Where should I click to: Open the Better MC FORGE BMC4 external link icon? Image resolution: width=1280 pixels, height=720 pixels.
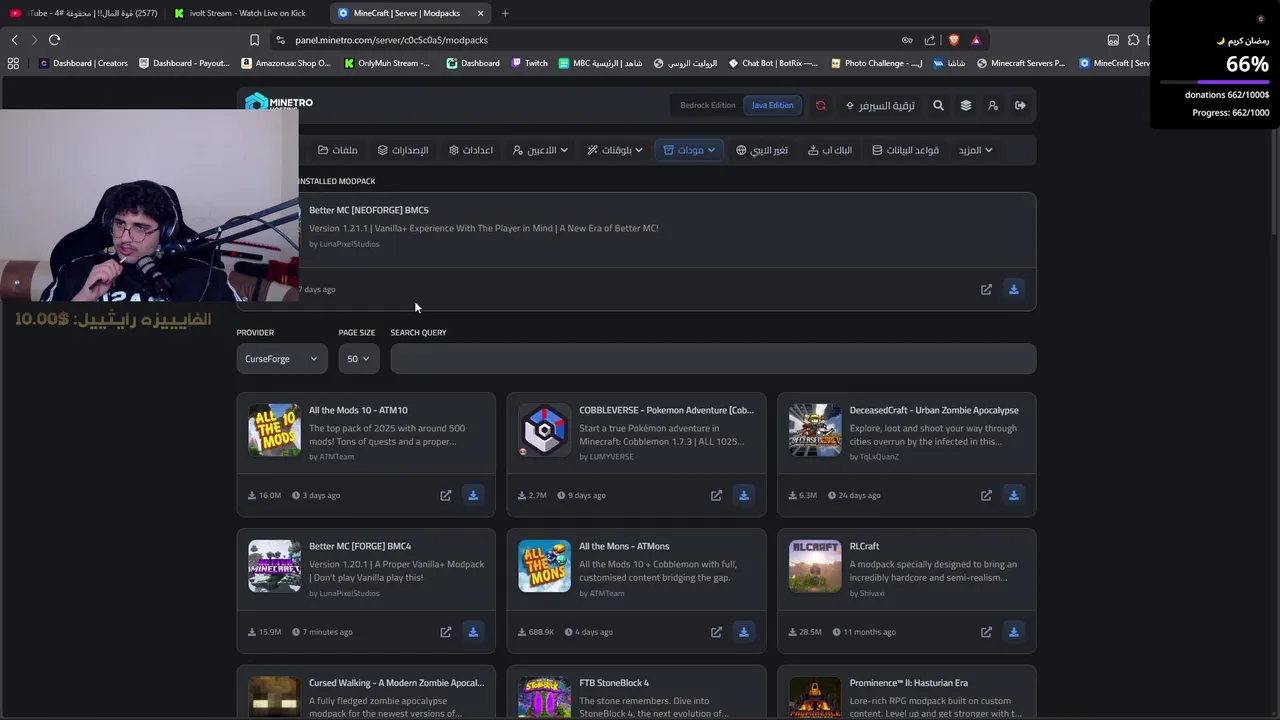click(446, 632)
